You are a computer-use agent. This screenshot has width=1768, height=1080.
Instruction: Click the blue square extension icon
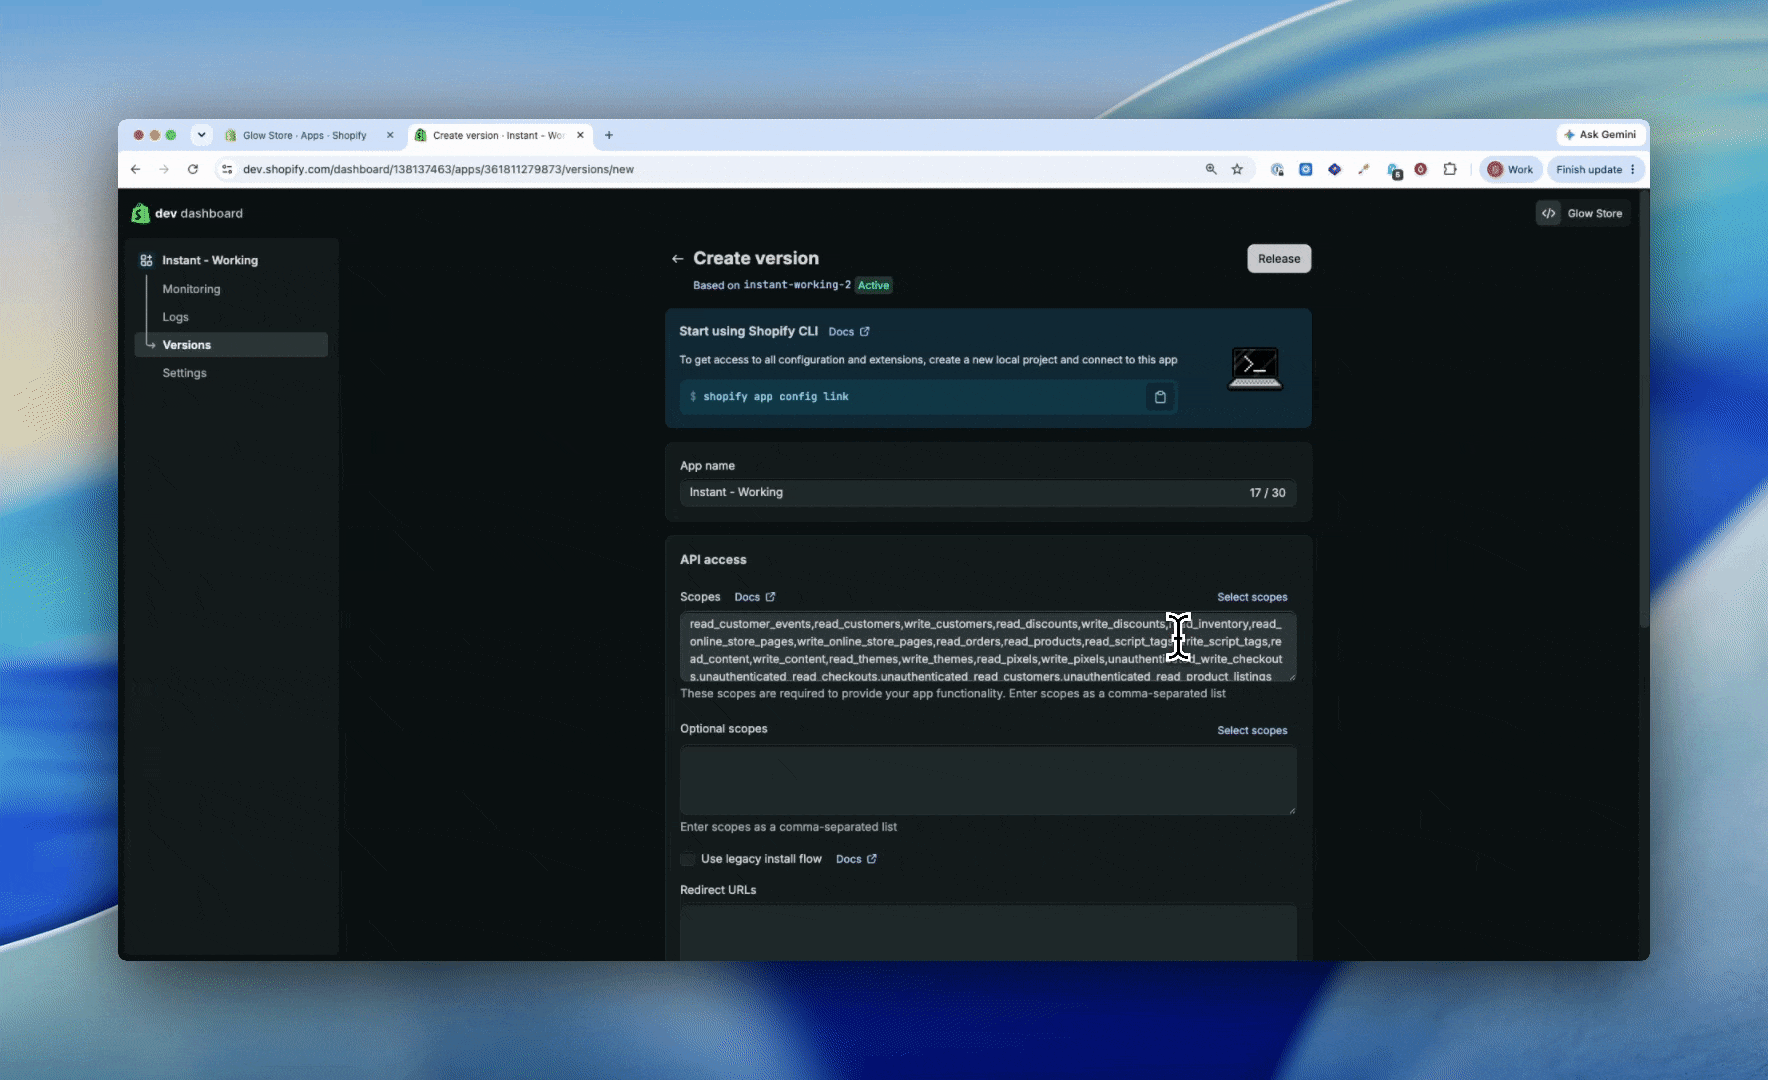pyautogui.click(x=1305, y=169)
